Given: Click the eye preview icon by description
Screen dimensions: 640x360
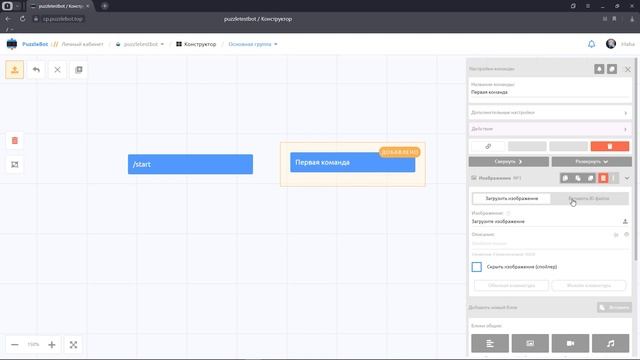Looking at the screenshot, I should 627,234.
